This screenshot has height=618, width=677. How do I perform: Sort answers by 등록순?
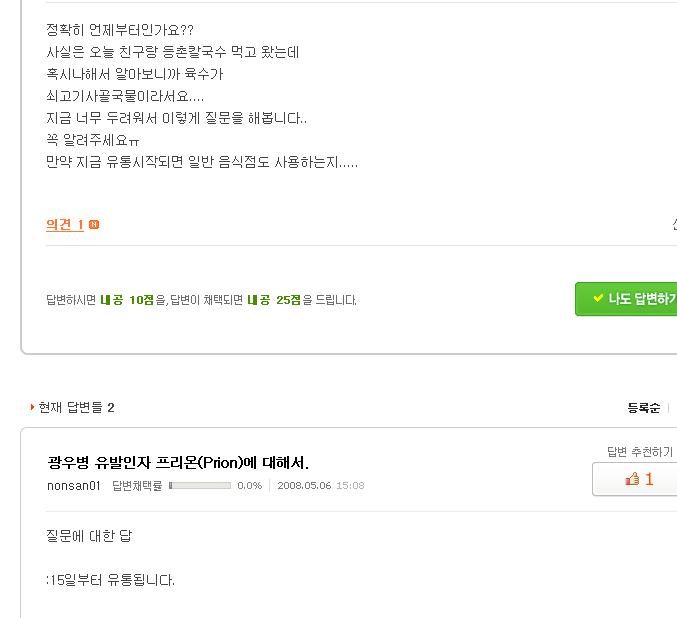643,408
